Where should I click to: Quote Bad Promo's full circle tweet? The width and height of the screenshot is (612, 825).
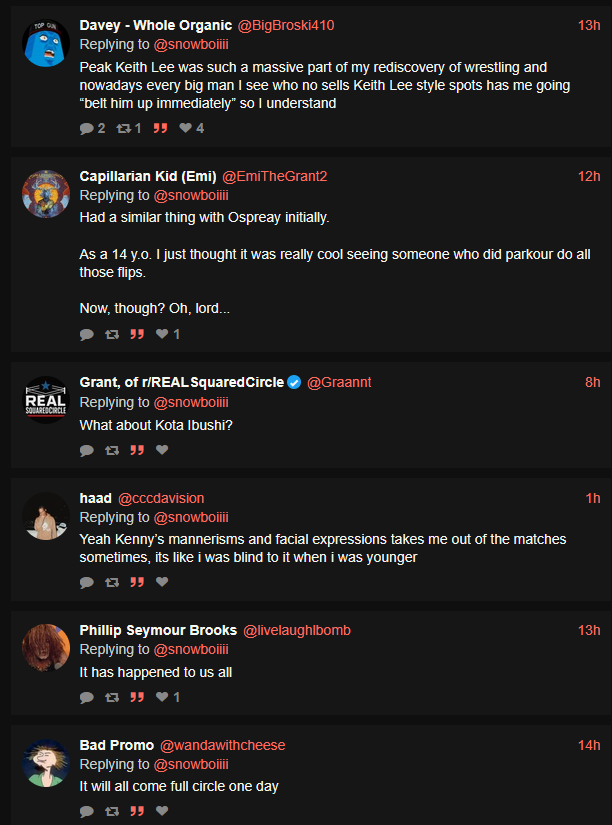(137, 811)
